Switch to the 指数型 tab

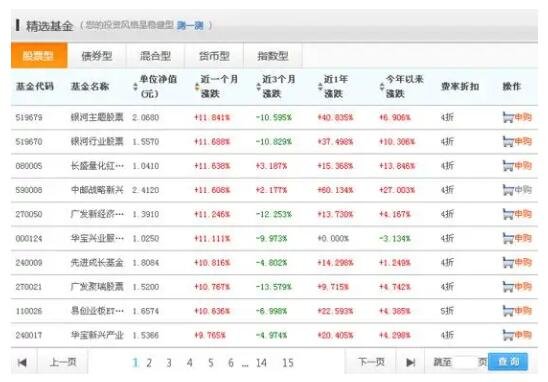pos(273,56)
